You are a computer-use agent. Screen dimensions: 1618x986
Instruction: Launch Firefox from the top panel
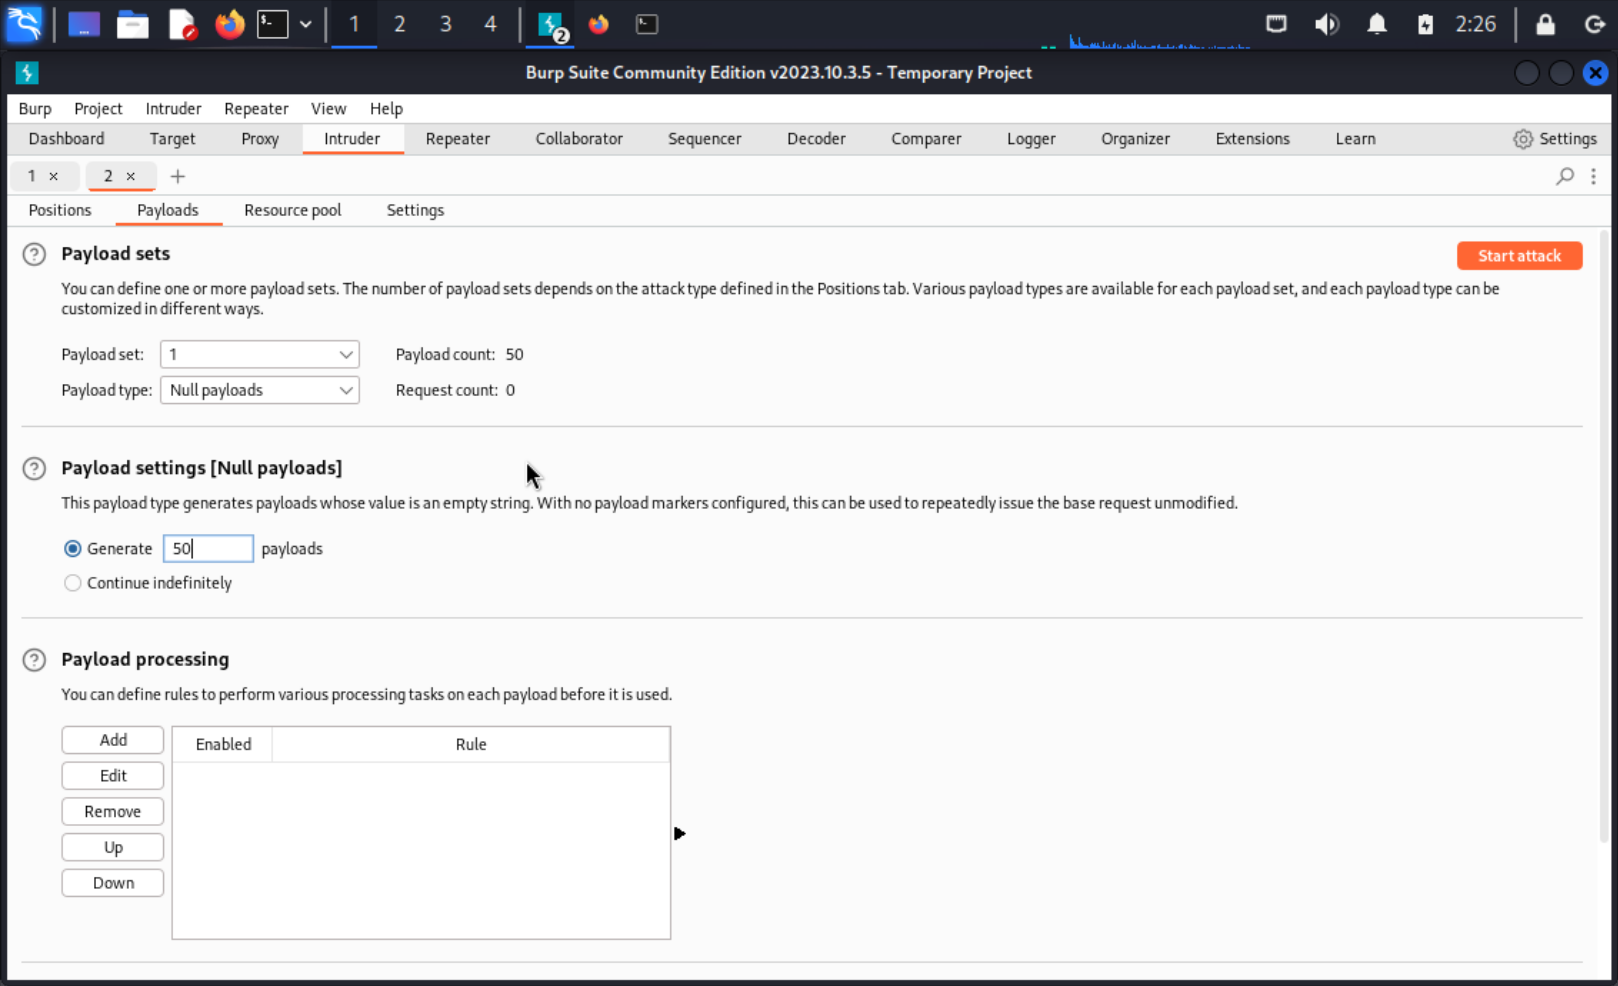230,24
